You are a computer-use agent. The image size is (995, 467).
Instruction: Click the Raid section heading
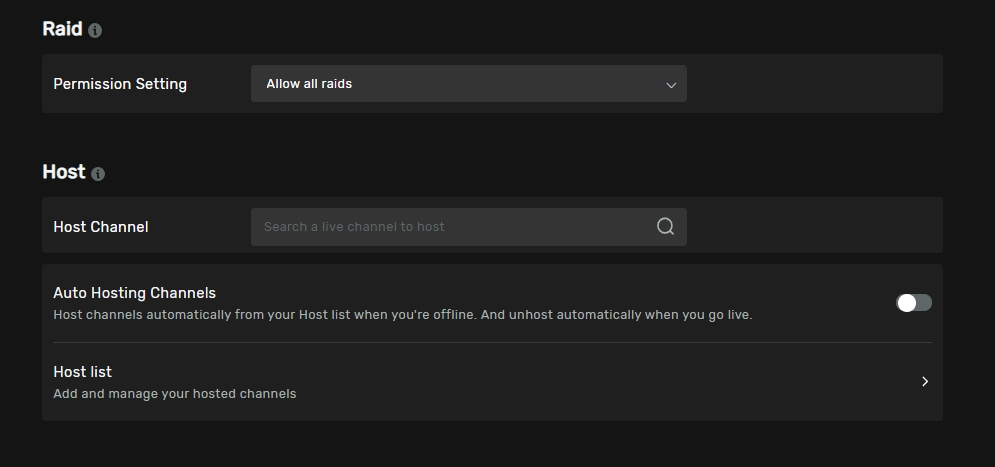point(62,29)
